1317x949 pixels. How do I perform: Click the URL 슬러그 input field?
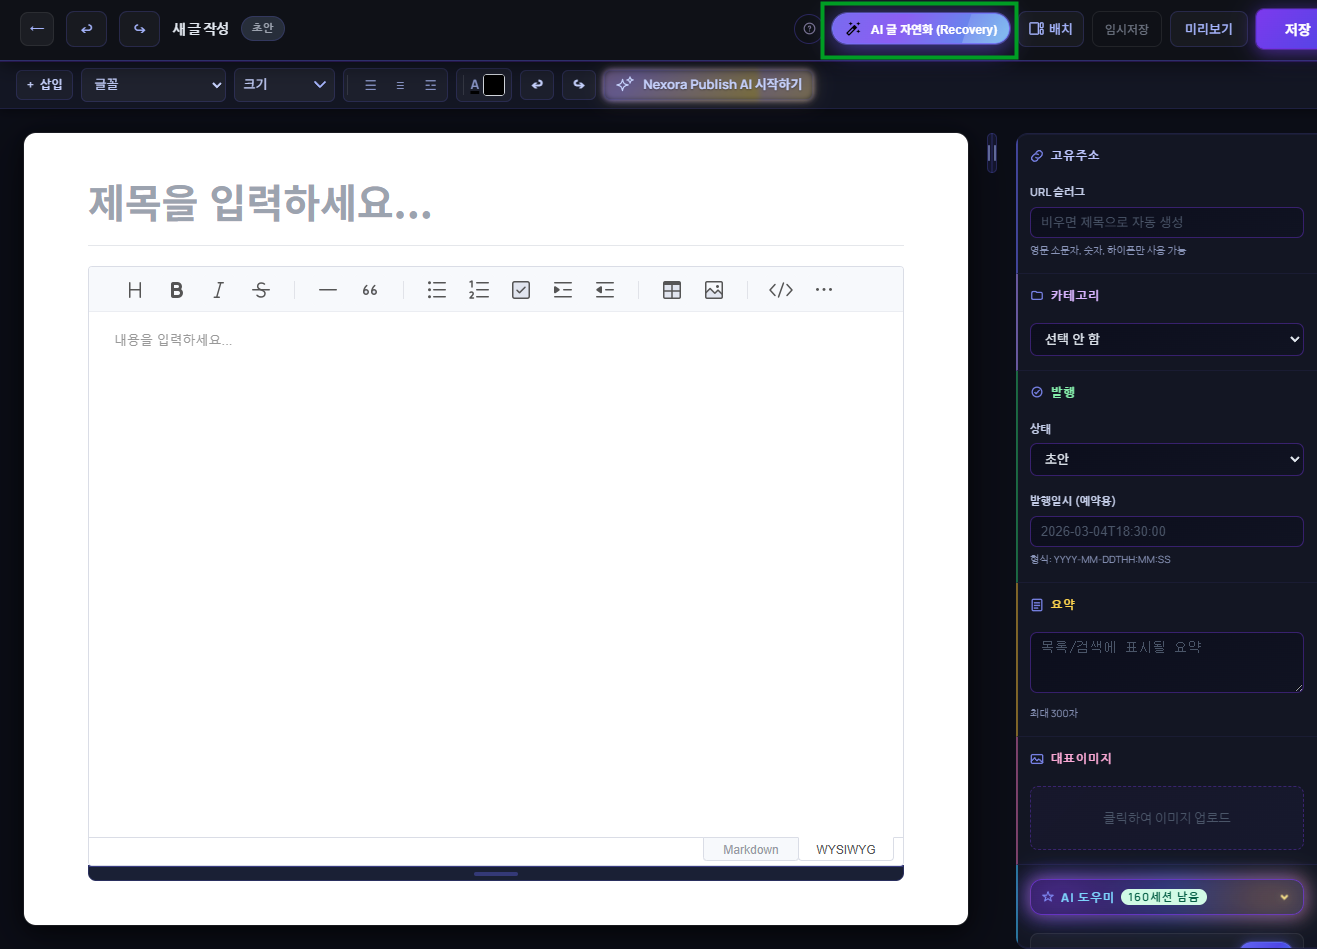(1166, 222)
